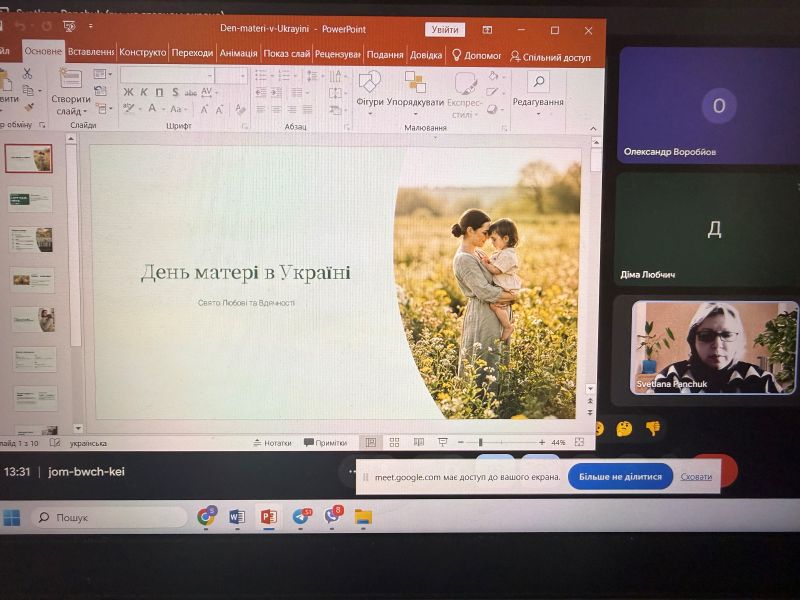The height and width of the screenshot is (600, 800).
Task: Click the zoom slider handle
Action: click(x=480, y=442)
